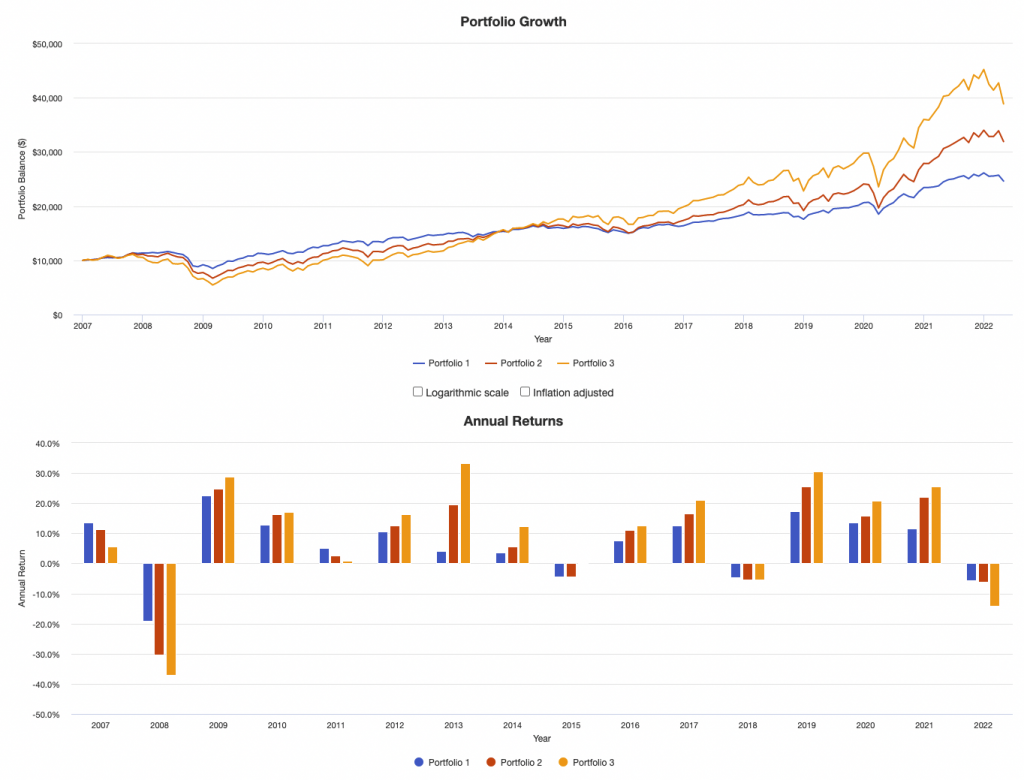Select the Annual Returns chart title
Image resolution: width=1024 pixels, height=780 pixels.
click(x=511, y=421)
